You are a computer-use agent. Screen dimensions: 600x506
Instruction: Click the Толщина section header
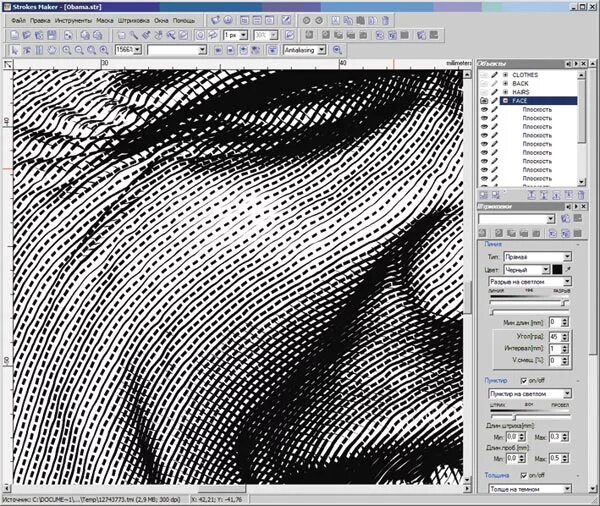coord(497,475)
